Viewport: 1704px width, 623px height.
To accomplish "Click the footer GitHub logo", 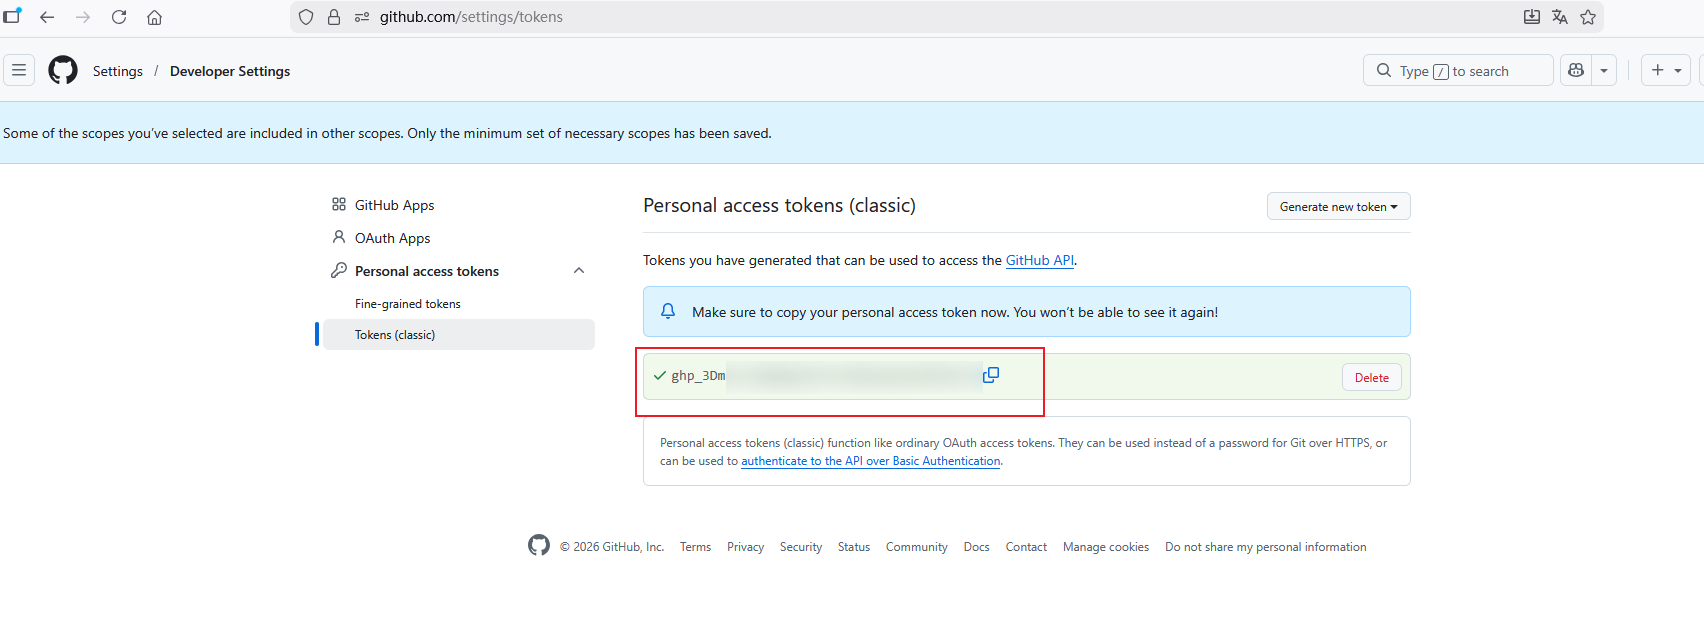I will click(x=539, y=545).
